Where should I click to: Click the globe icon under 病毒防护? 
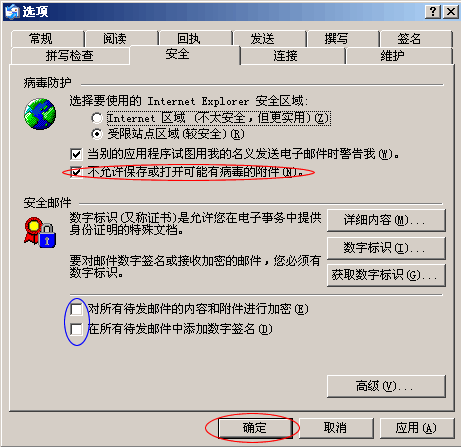tap(40, 114)
